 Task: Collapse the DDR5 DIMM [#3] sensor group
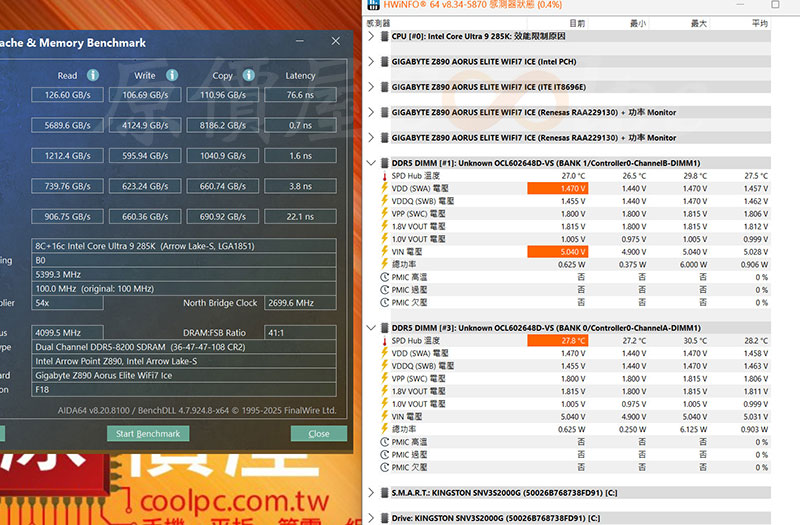pyautogui.click(x=372, y=328)
